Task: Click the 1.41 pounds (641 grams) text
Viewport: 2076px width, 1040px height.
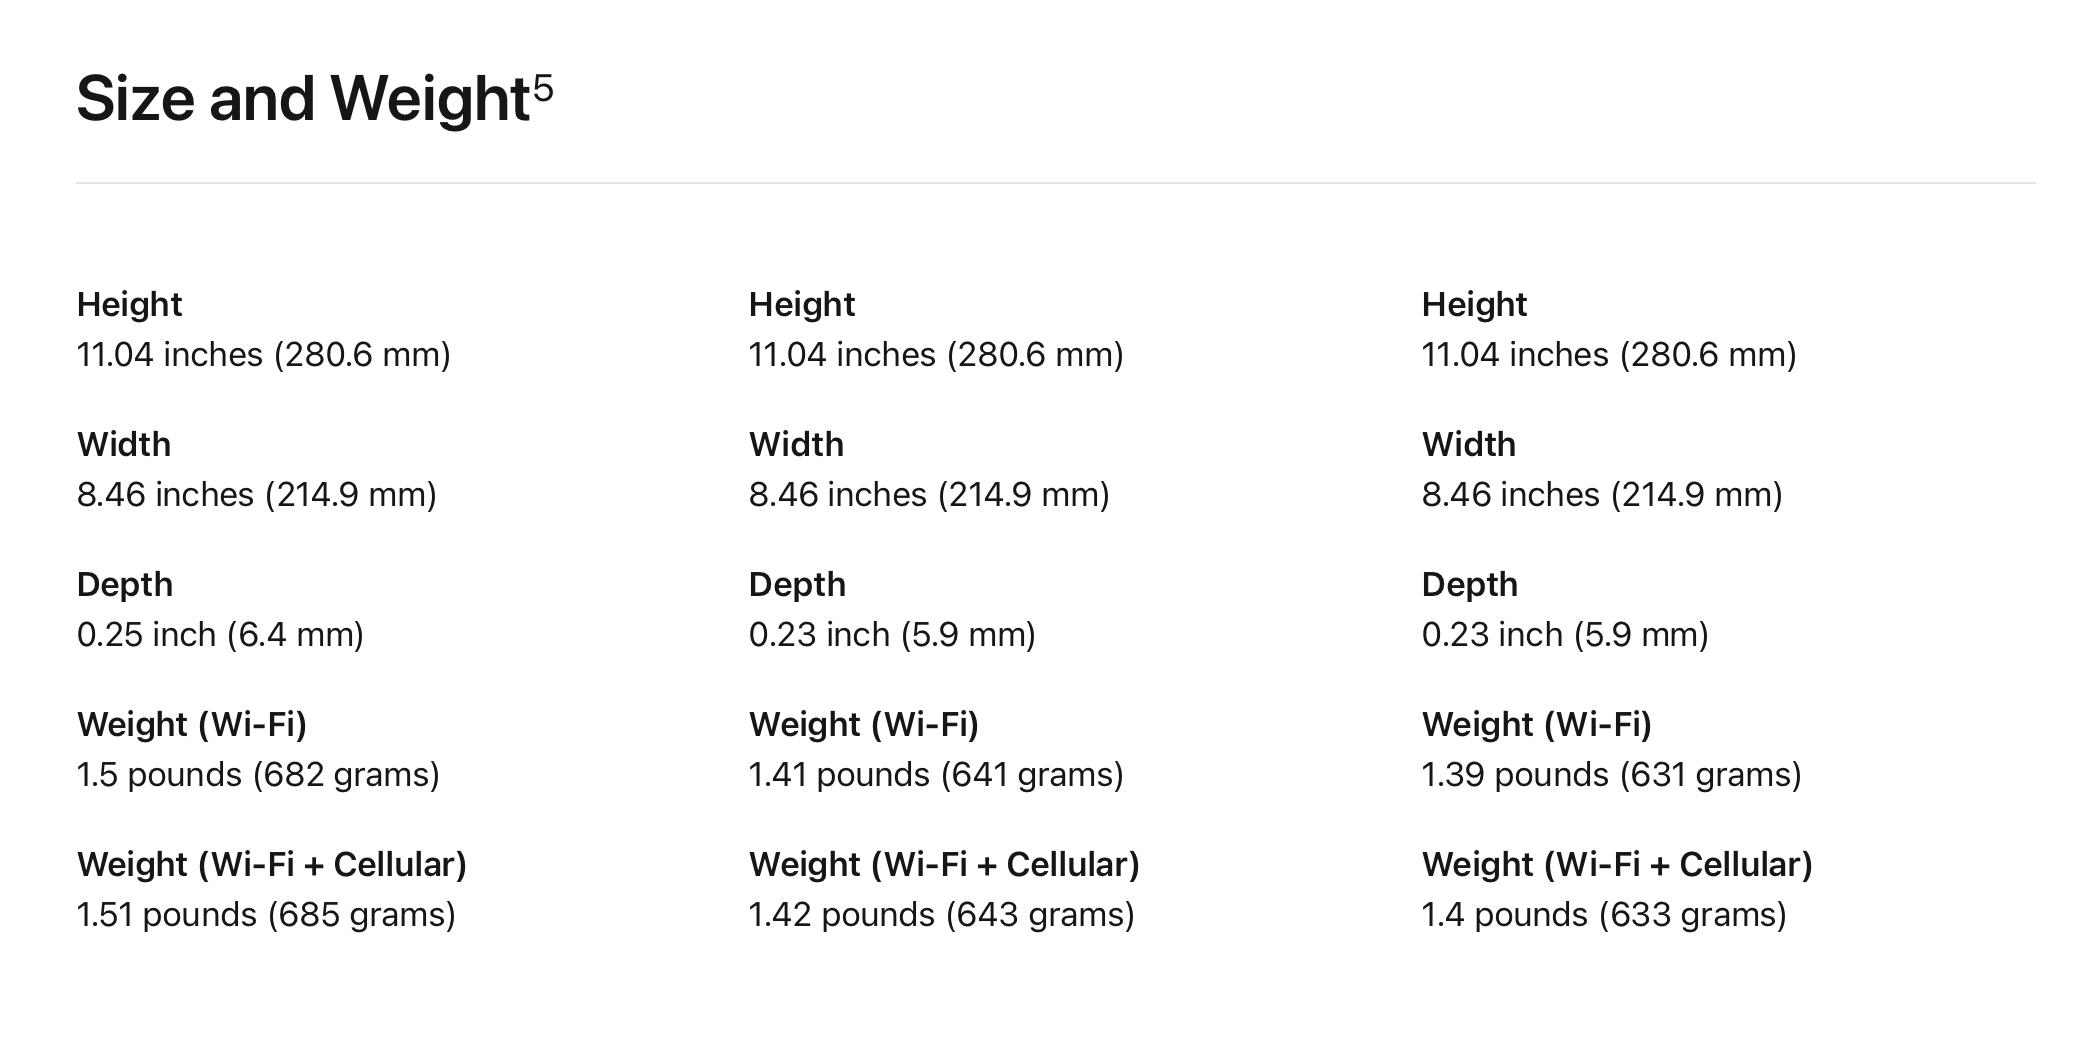Action: pyautogui.click(x=935, y=775)
